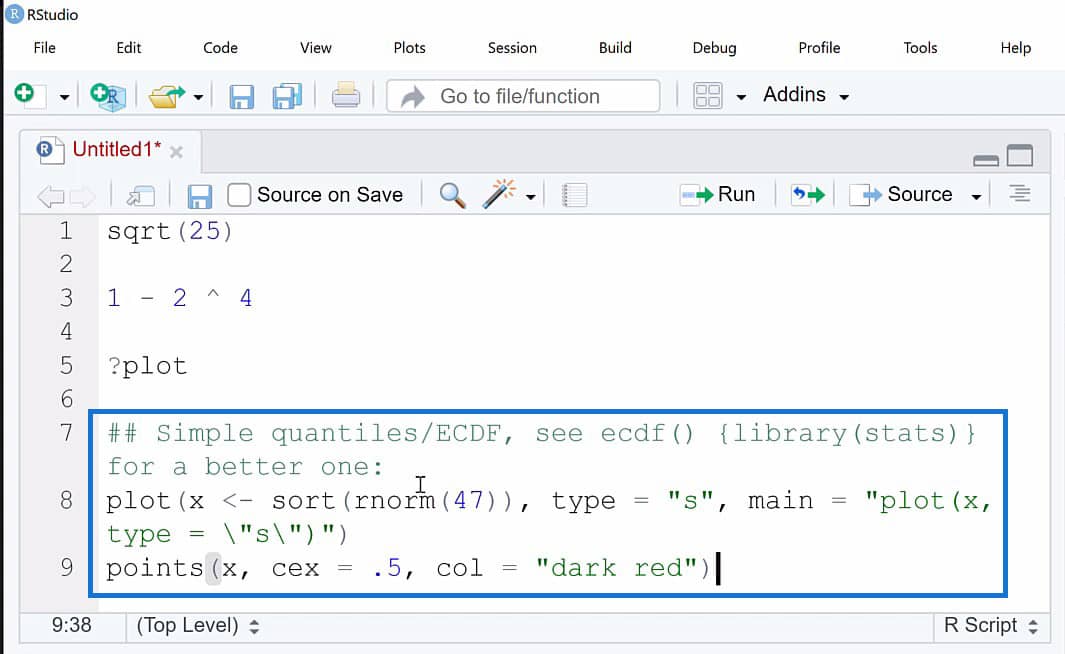Expand the recent files dropdown arrow

tap(198, 97)
